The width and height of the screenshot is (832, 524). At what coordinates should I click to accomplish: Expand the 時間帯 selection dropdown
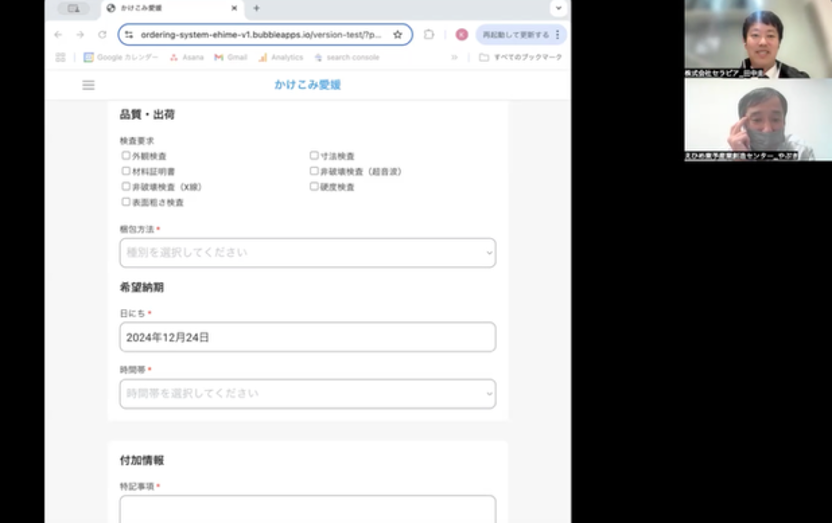pos(307,394)
